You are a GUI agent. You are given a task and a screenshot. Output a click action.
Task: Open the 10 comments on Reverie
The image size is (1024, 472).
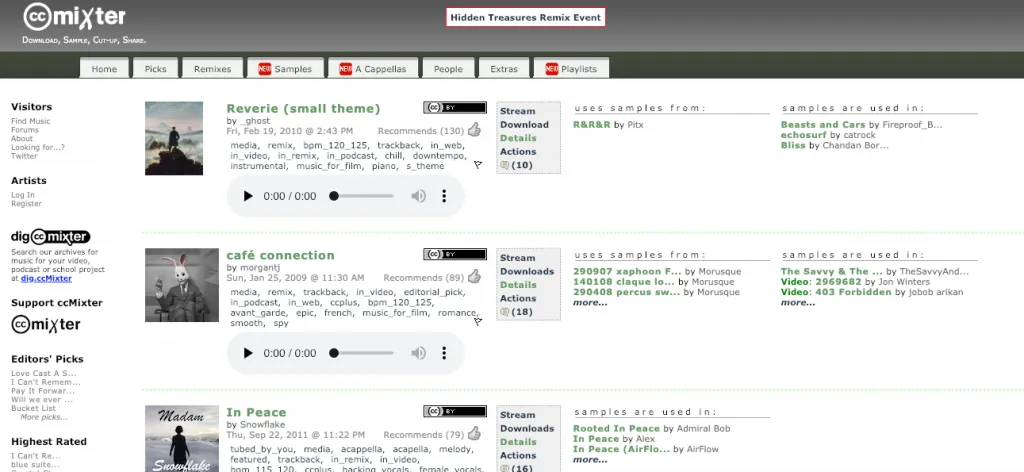click(x=517, y=165)
